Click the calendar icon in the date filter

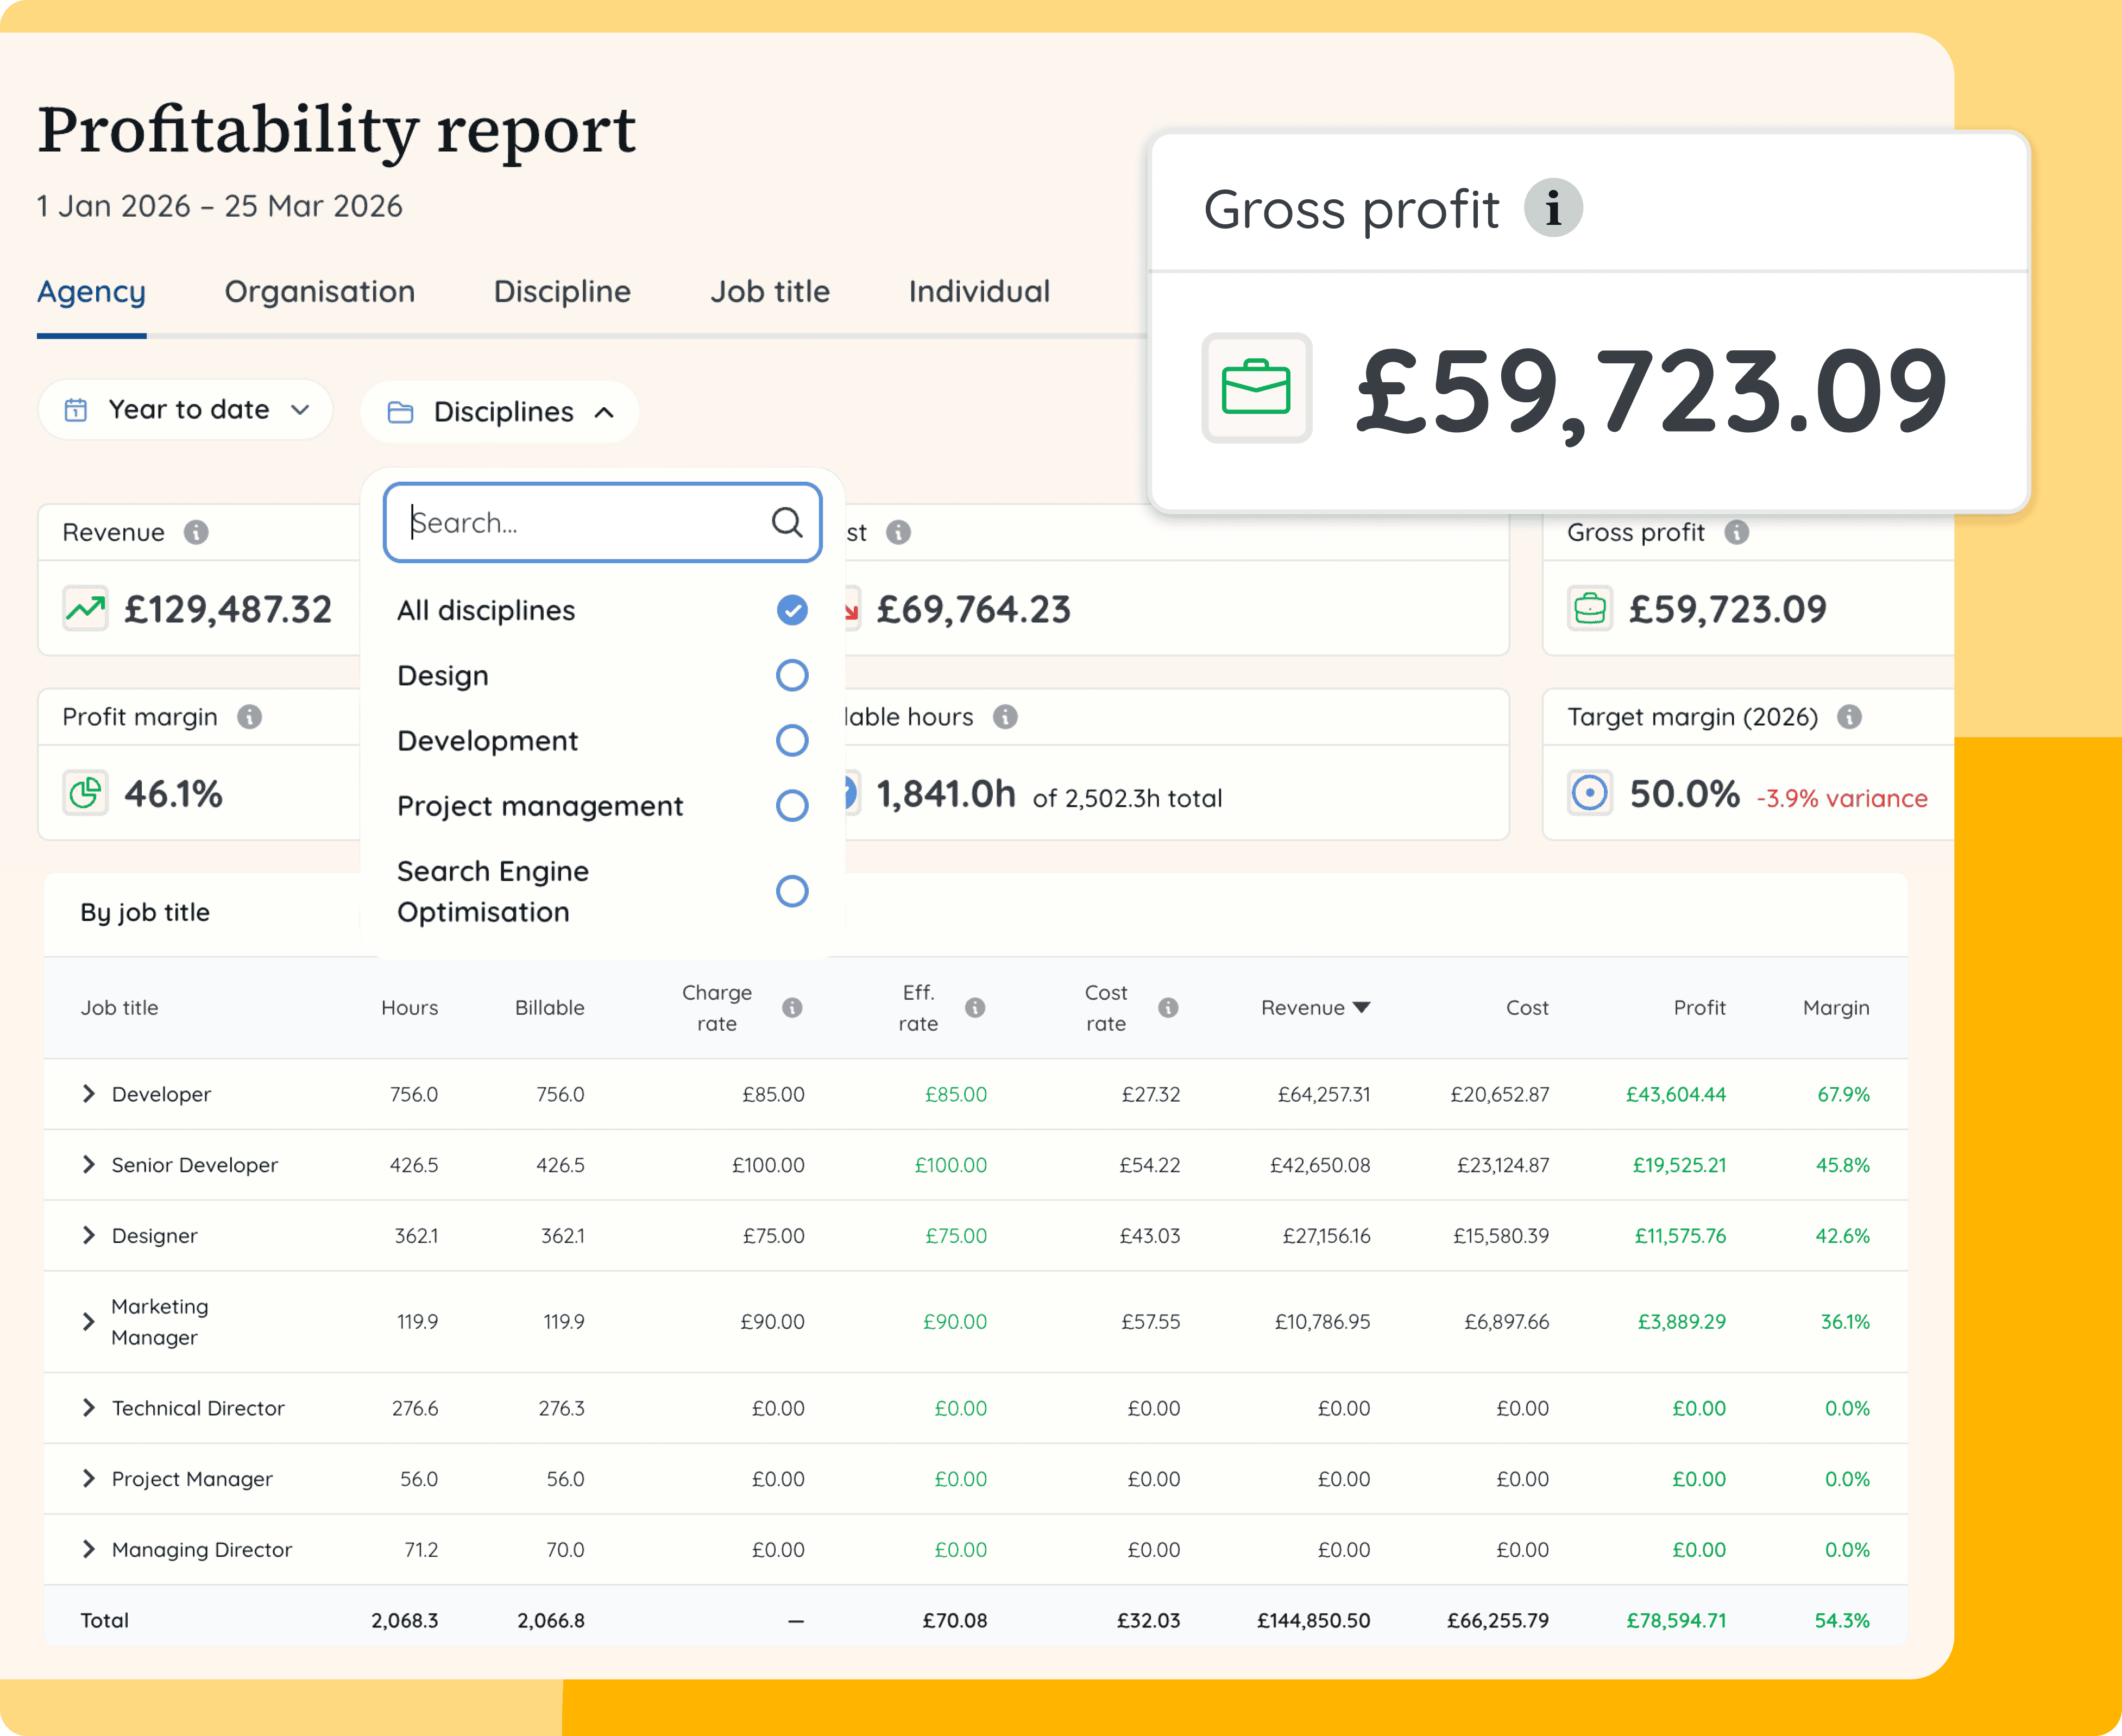(77, 409)
